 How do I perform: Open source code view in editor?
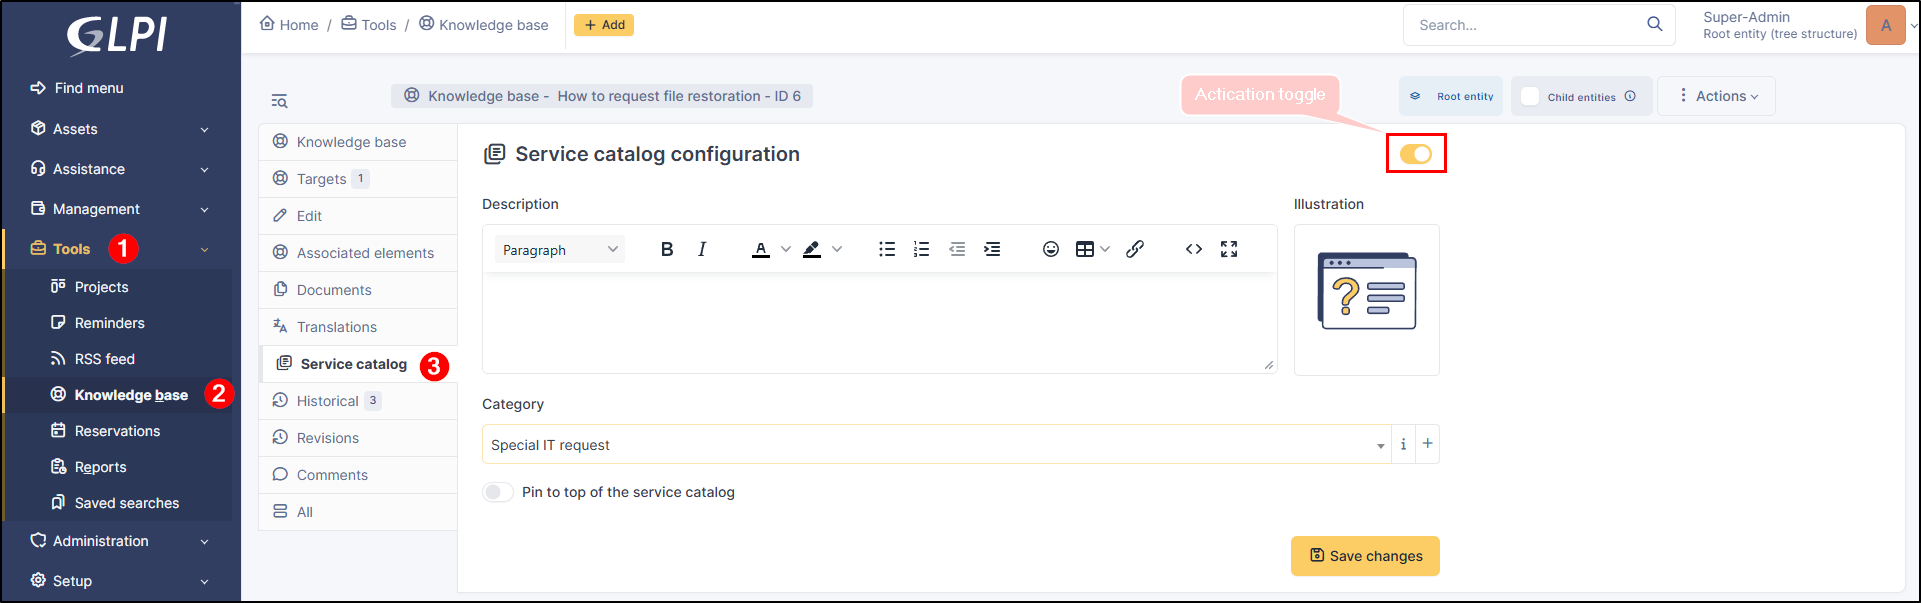pos(1193,250)
